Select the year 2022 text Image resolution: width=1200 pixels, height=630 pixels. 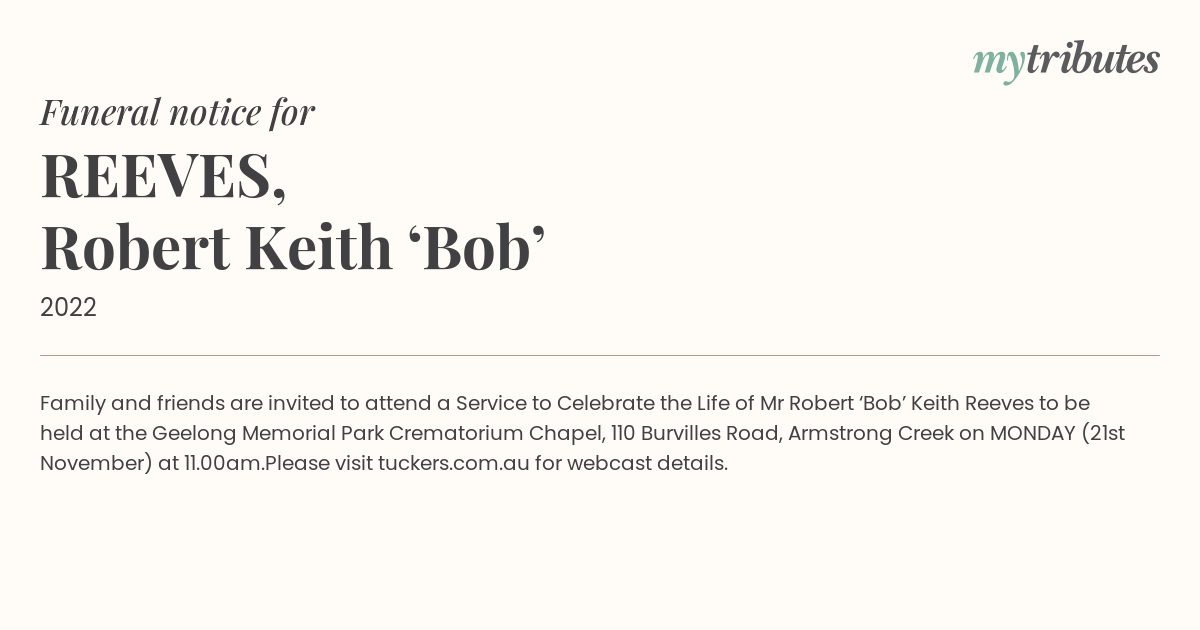point(68,308)
